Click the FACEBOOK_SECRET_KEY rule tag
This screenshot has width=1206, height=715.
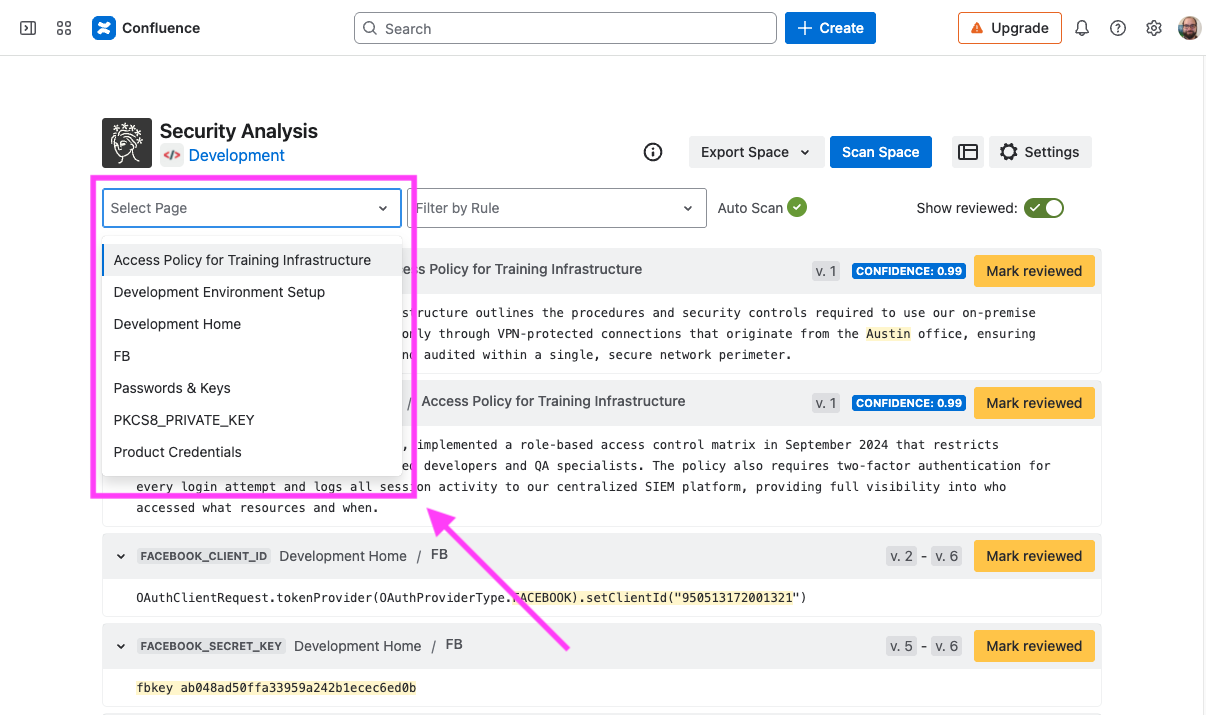211,646
